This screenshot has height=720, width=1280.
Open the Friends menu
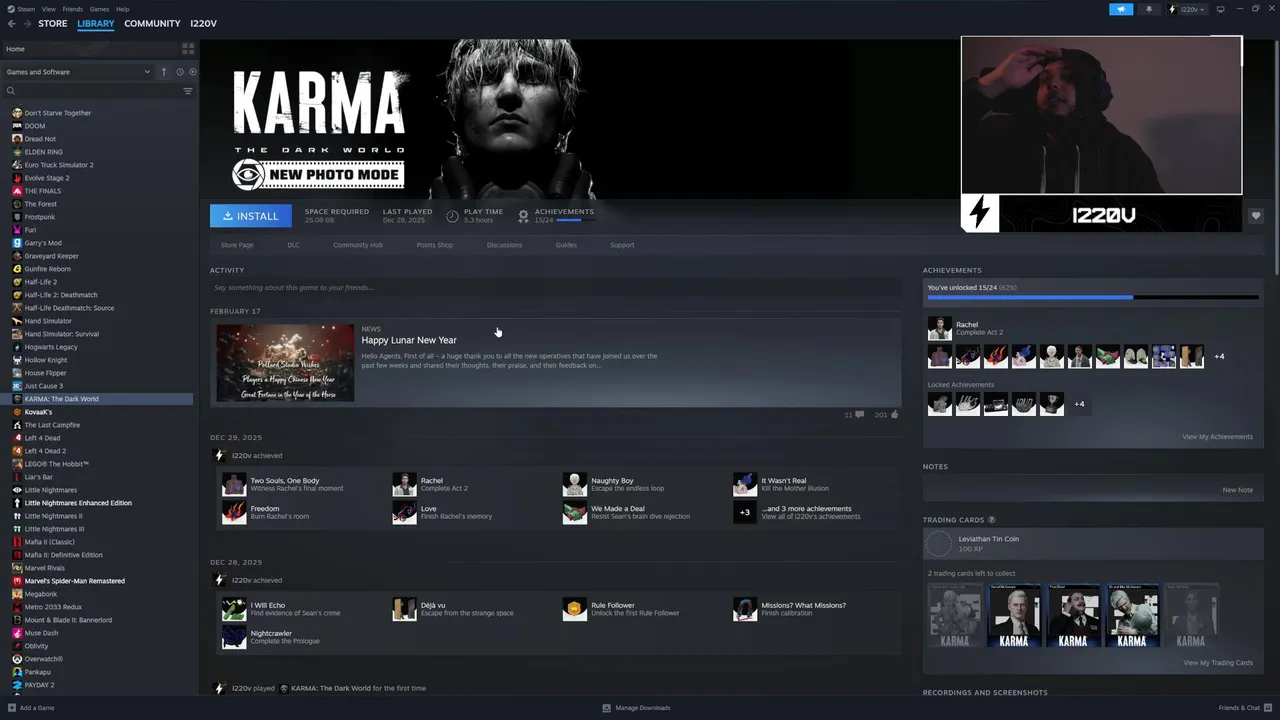73,9
